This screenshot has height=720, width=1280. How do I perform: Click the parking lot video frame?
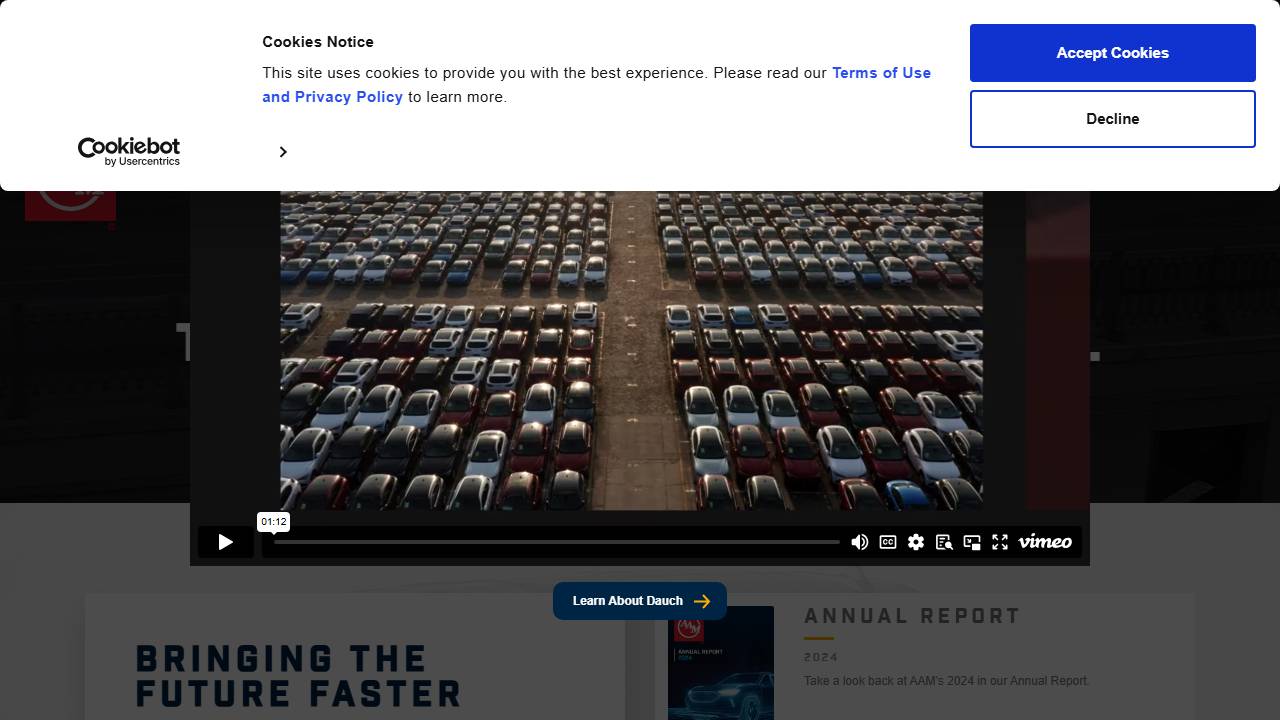pos(630,350)
